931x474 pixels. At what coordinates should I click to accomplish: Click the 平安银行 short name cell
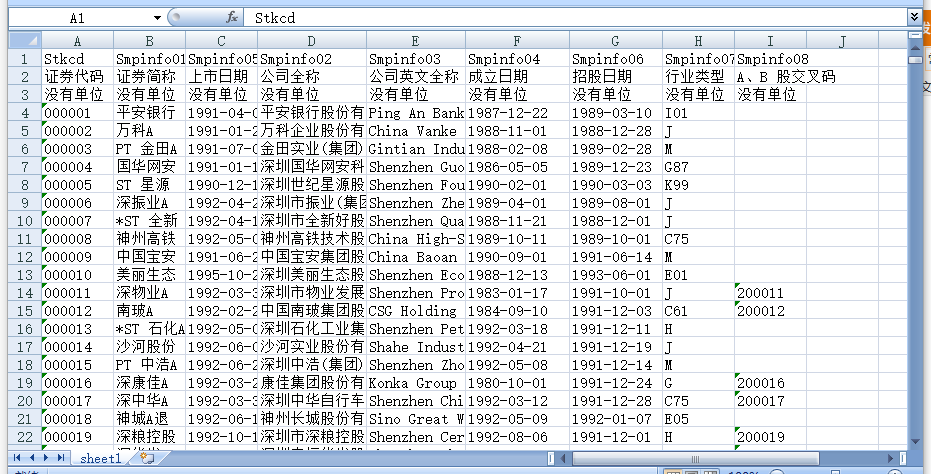(x=150, y=113)
